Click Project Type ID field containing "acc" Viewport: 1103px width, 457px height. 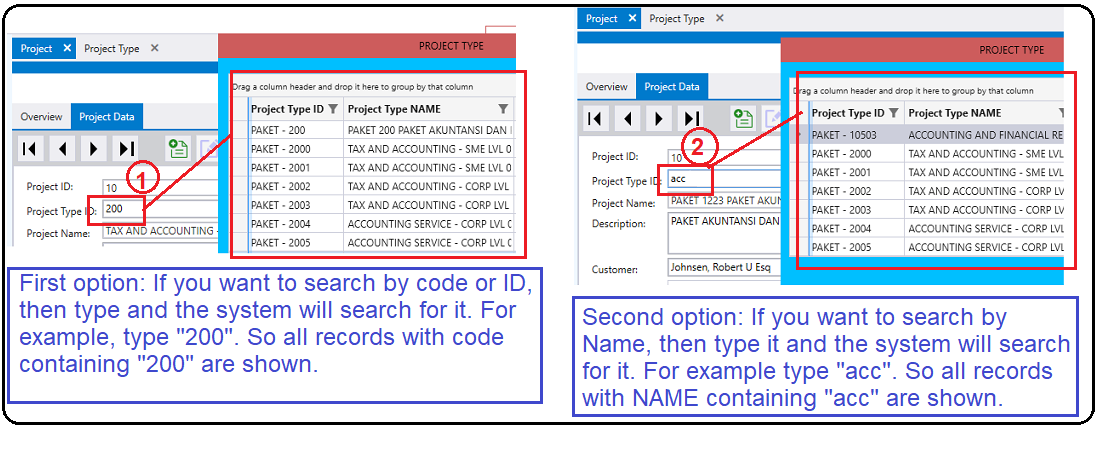(x=686, y=180)
